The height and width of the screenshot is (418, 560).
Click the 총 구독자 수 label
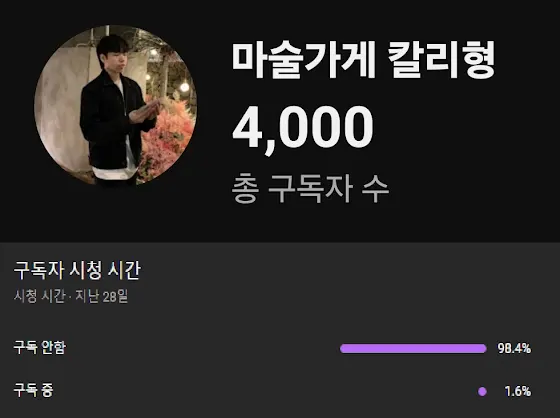pos(310,189)
